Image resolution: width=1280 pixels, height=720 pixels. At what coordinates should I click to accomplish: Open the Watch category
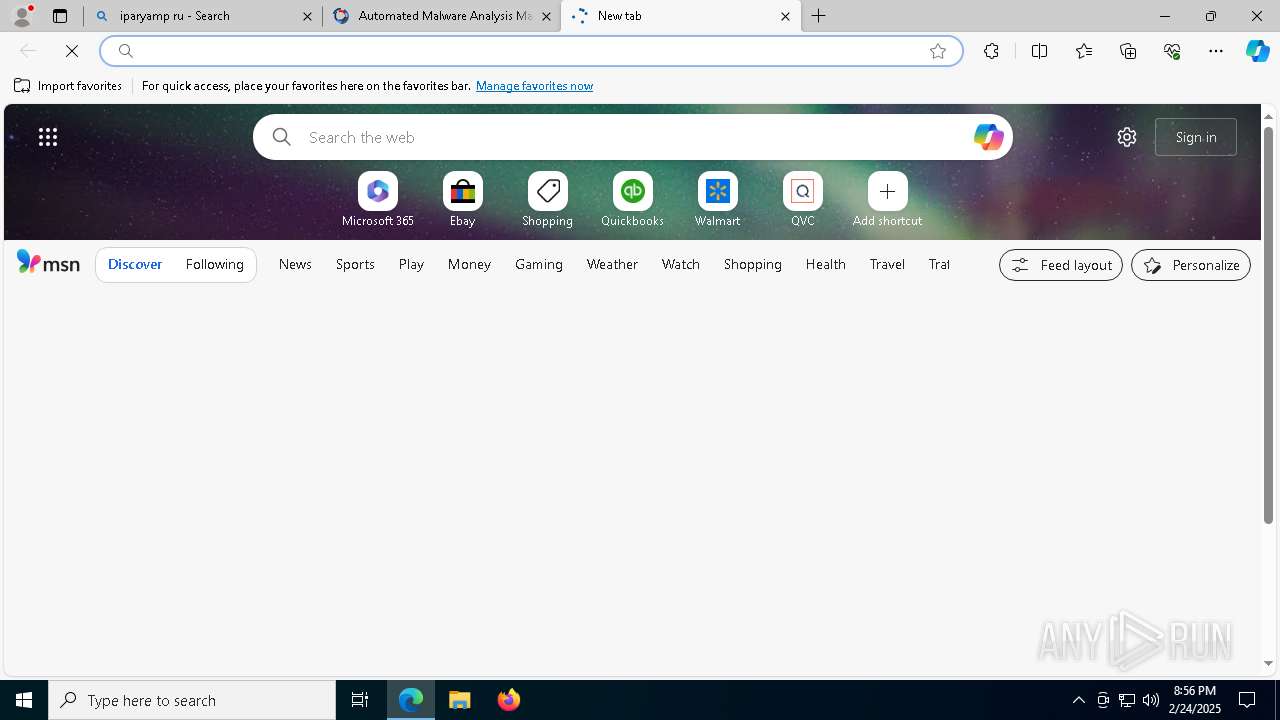tap(681, 264)
